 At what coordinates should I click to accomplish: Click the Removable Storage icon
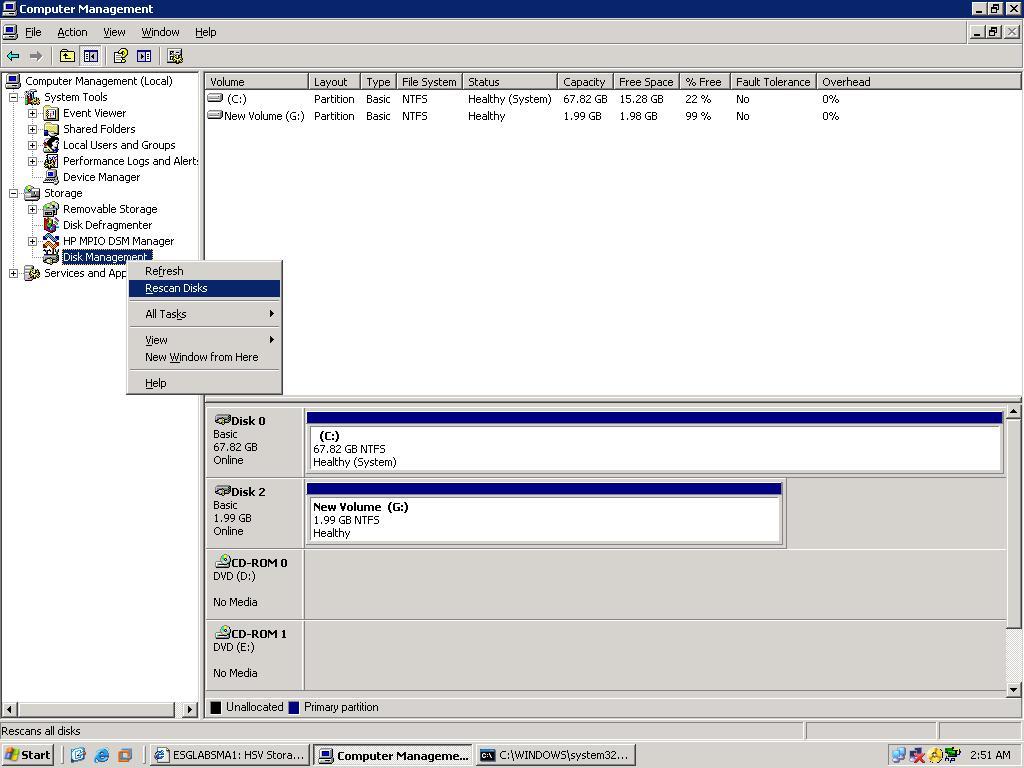coord(51,209)
